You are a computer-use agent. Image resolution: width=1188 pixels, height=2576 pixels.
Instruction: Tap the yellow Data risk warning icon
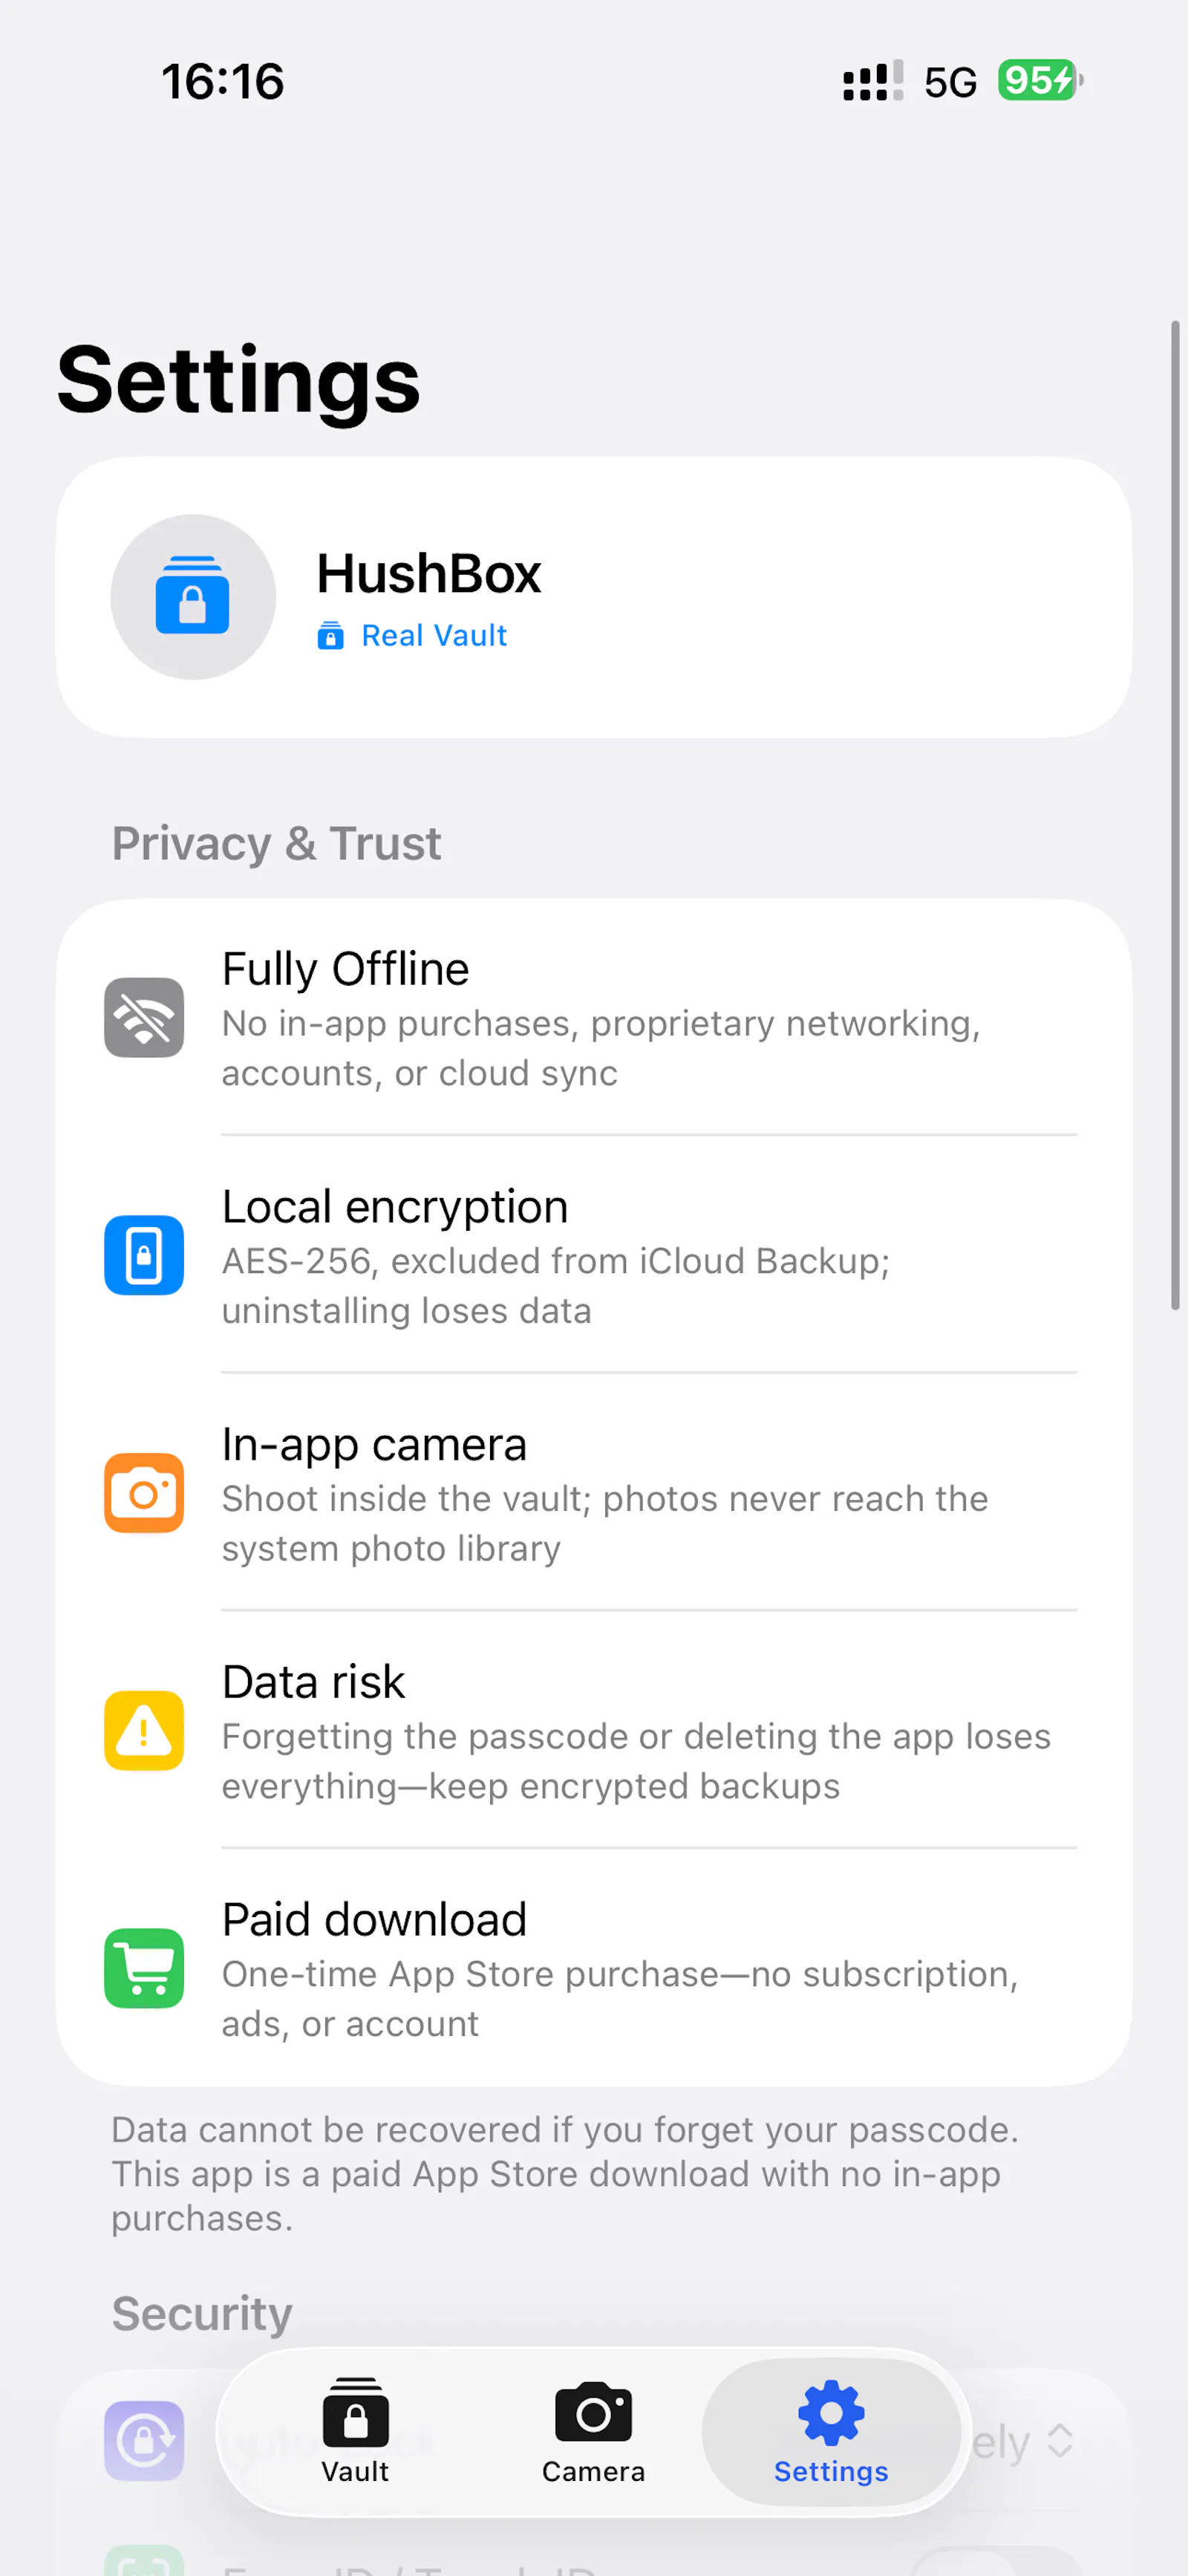tap(144, 1731)
